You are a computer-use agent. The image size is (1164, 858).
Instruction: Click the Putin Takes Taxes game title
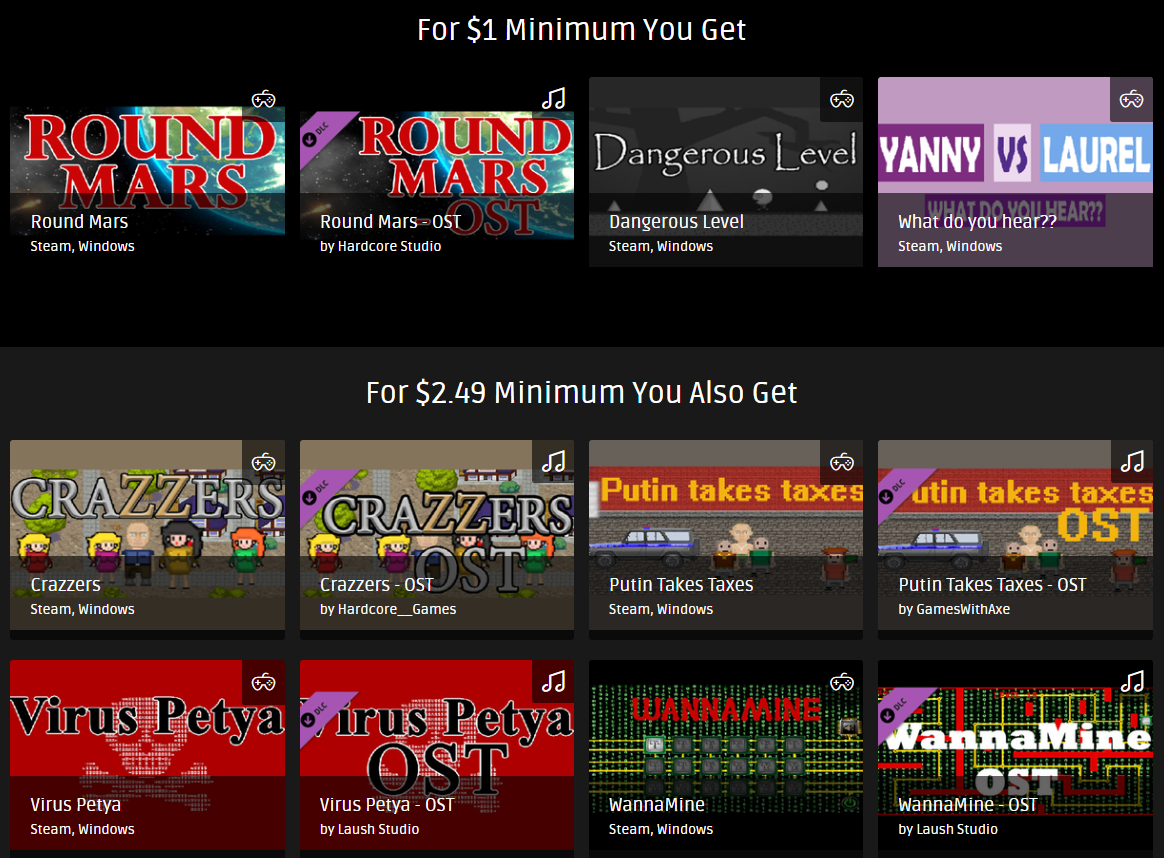click(681, 584)
